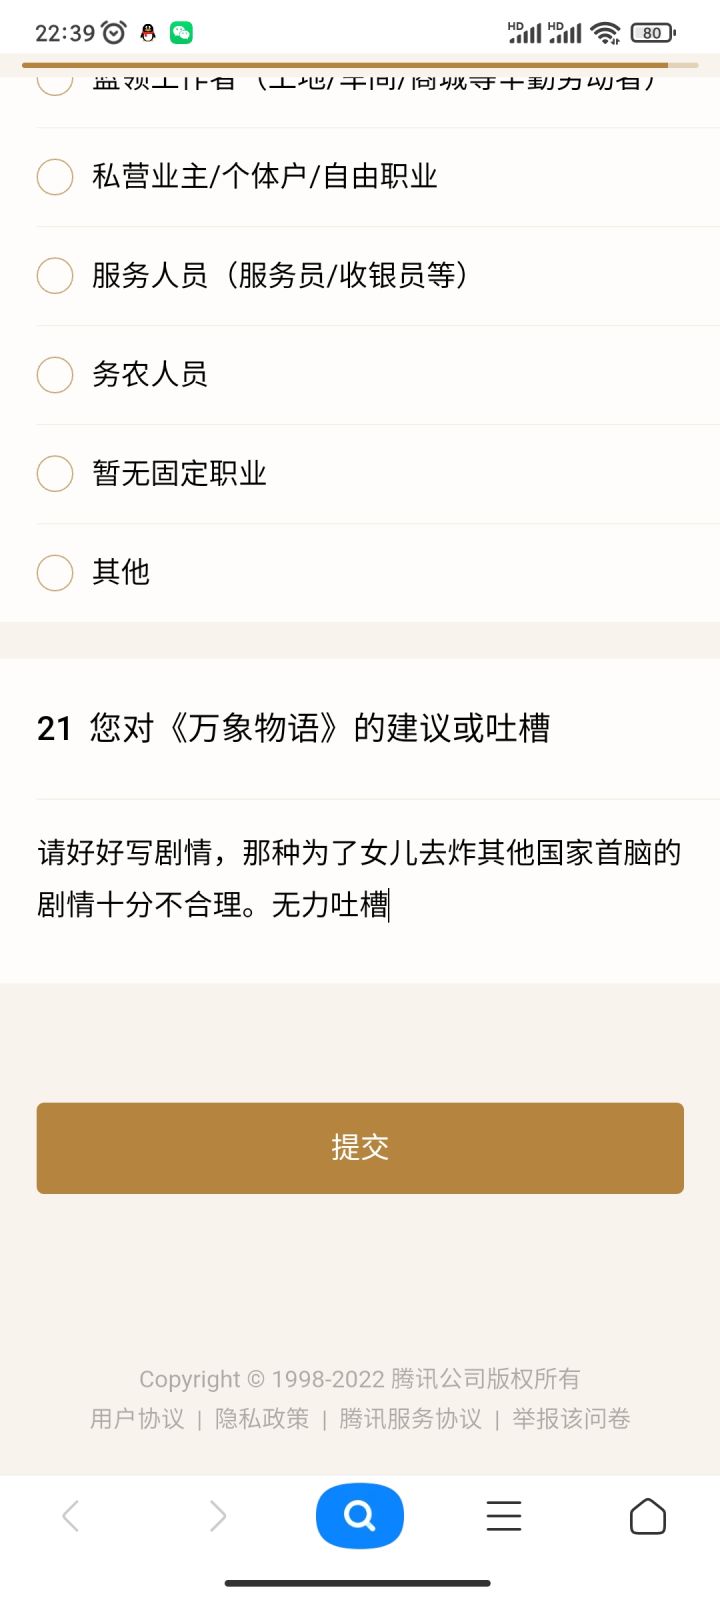Tap the battery indicator icon
720x1600 pixels.
653,33
